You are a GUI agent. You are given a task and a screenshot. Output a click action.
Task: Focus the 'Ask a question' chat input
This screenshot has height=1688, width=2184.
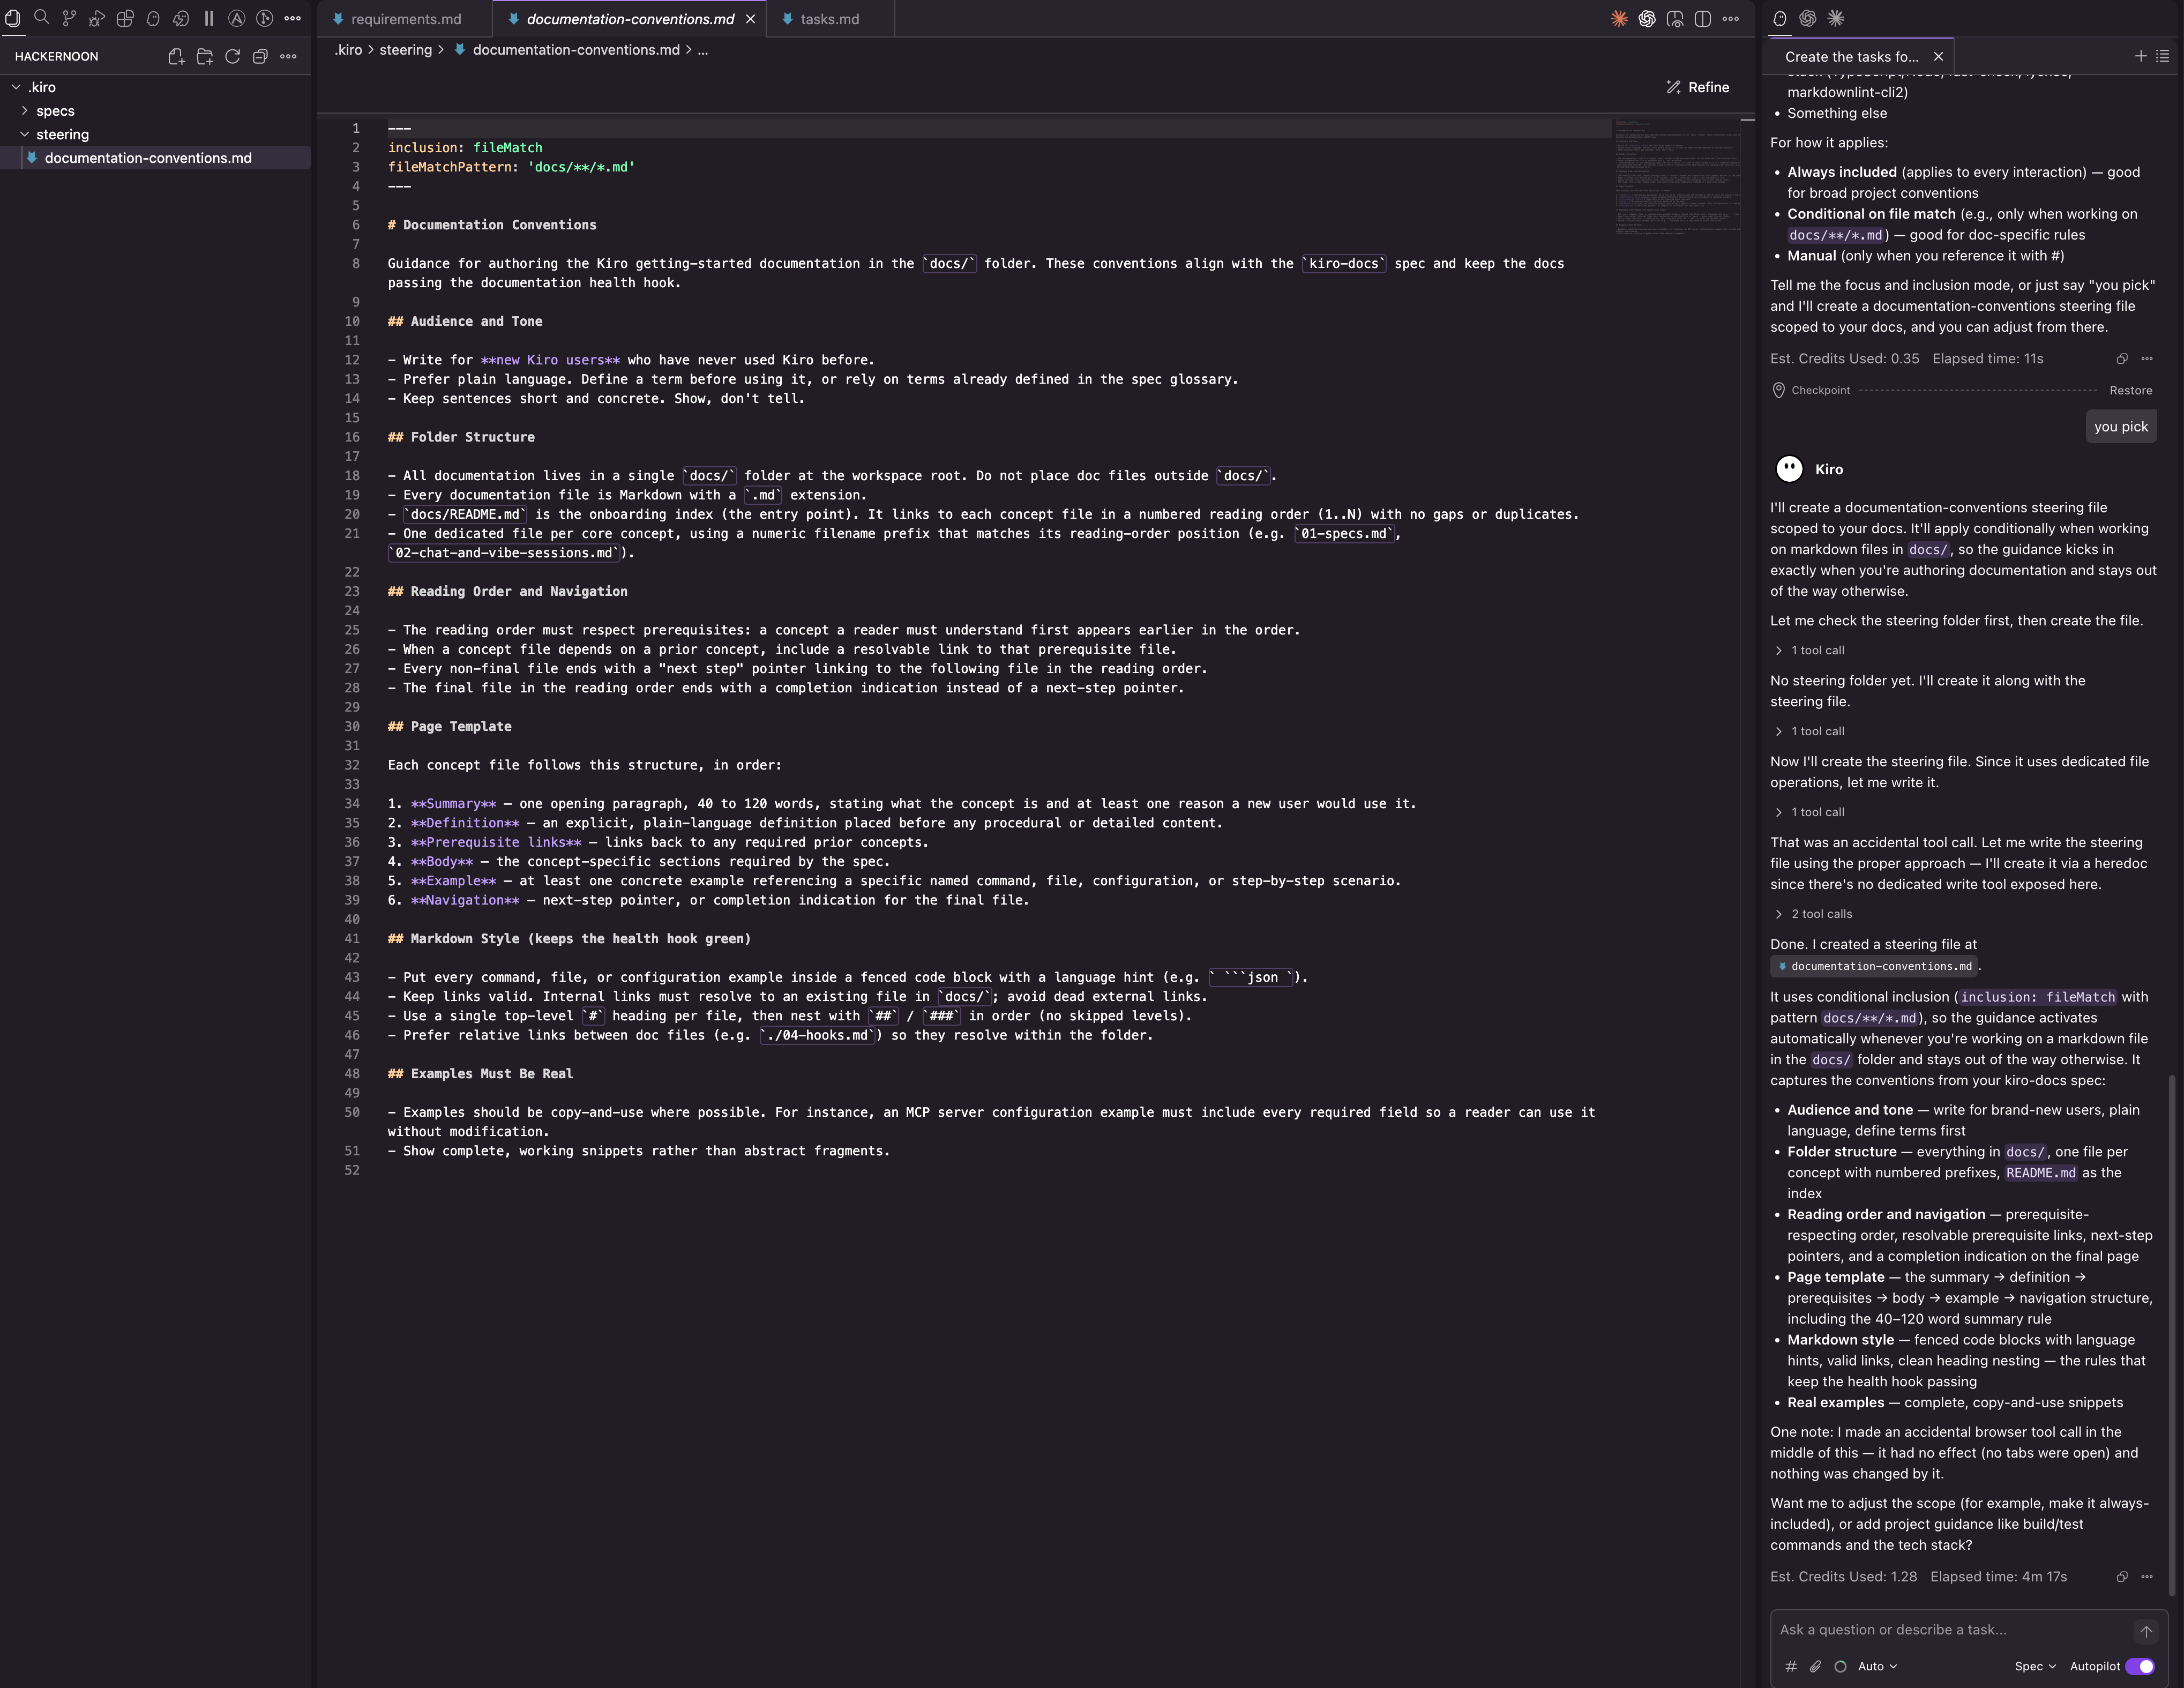1950,1630
